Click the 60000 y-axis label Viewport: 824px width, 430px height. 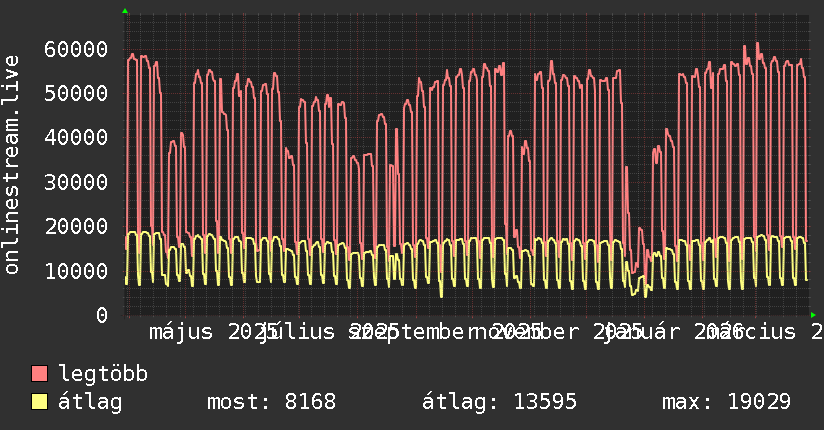pos(77,49)
